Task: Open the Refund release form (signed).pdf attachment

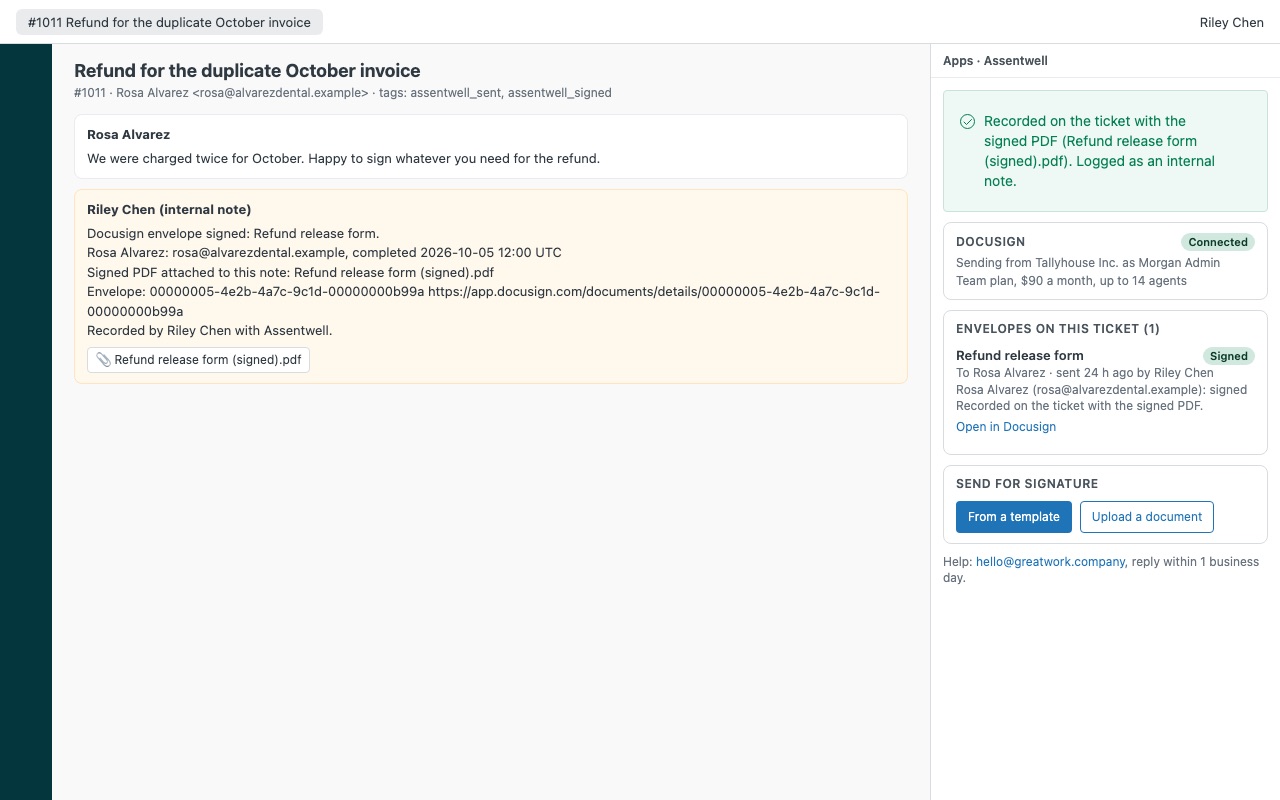Action: 198,360
